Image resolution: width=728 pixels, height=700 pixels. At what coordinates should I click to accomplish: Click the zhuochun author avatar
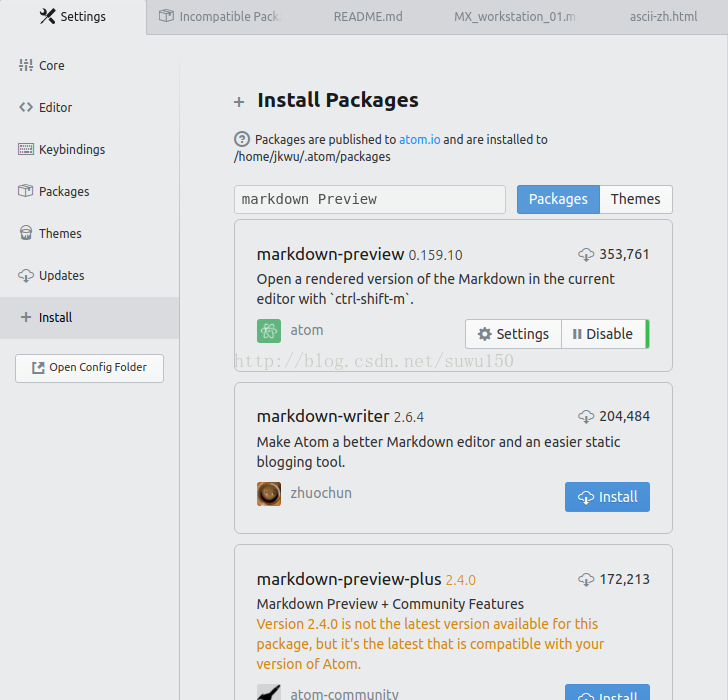(269, 494)
